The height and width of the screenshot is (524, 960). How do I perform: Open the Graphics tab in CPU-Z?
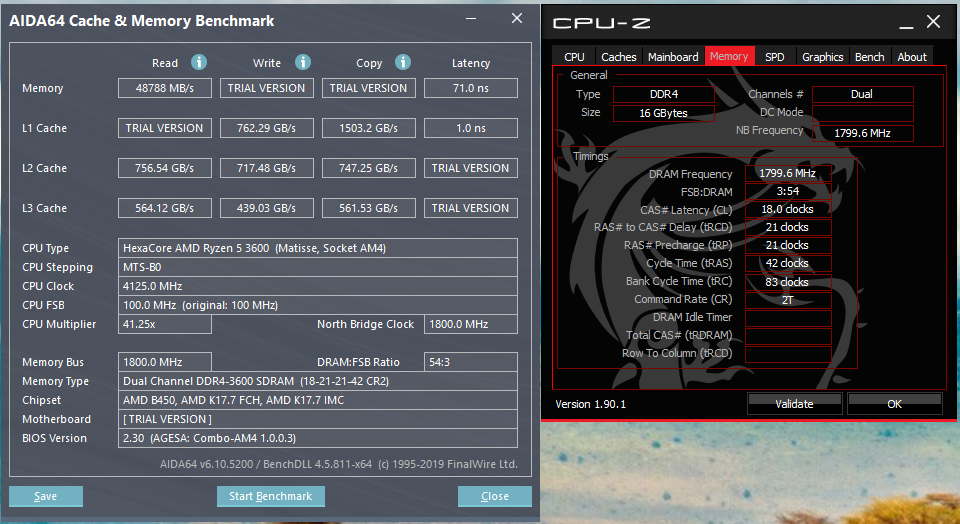[822, 56]
